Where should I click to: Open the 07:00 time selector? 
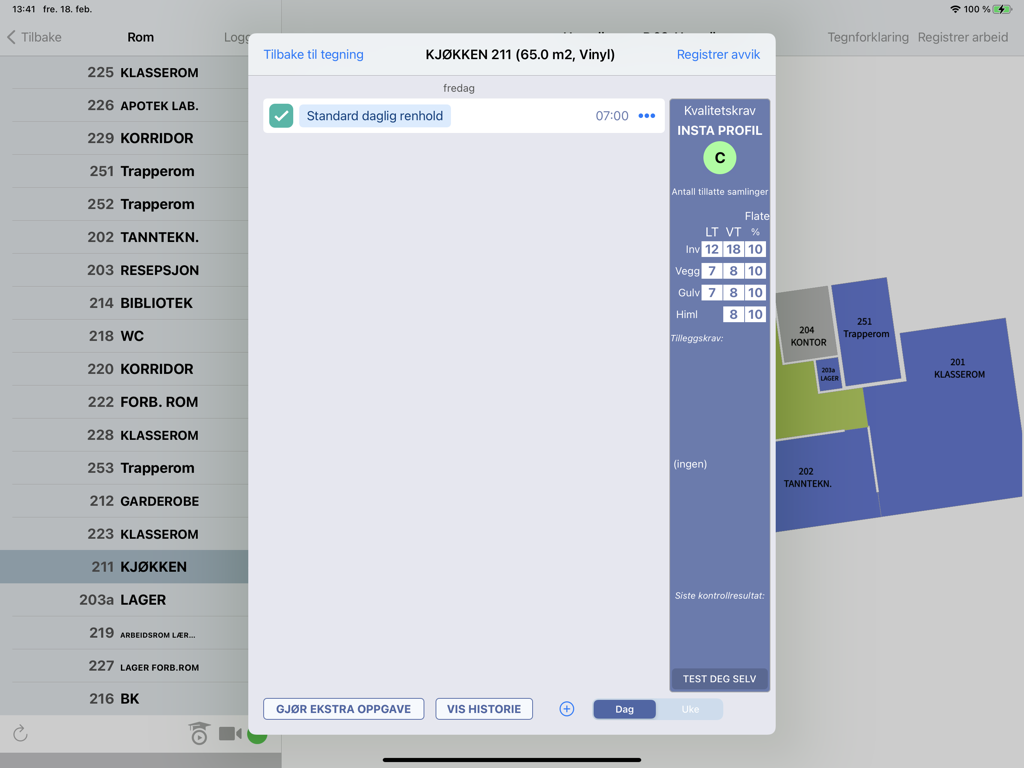click(x=612, y=115)
